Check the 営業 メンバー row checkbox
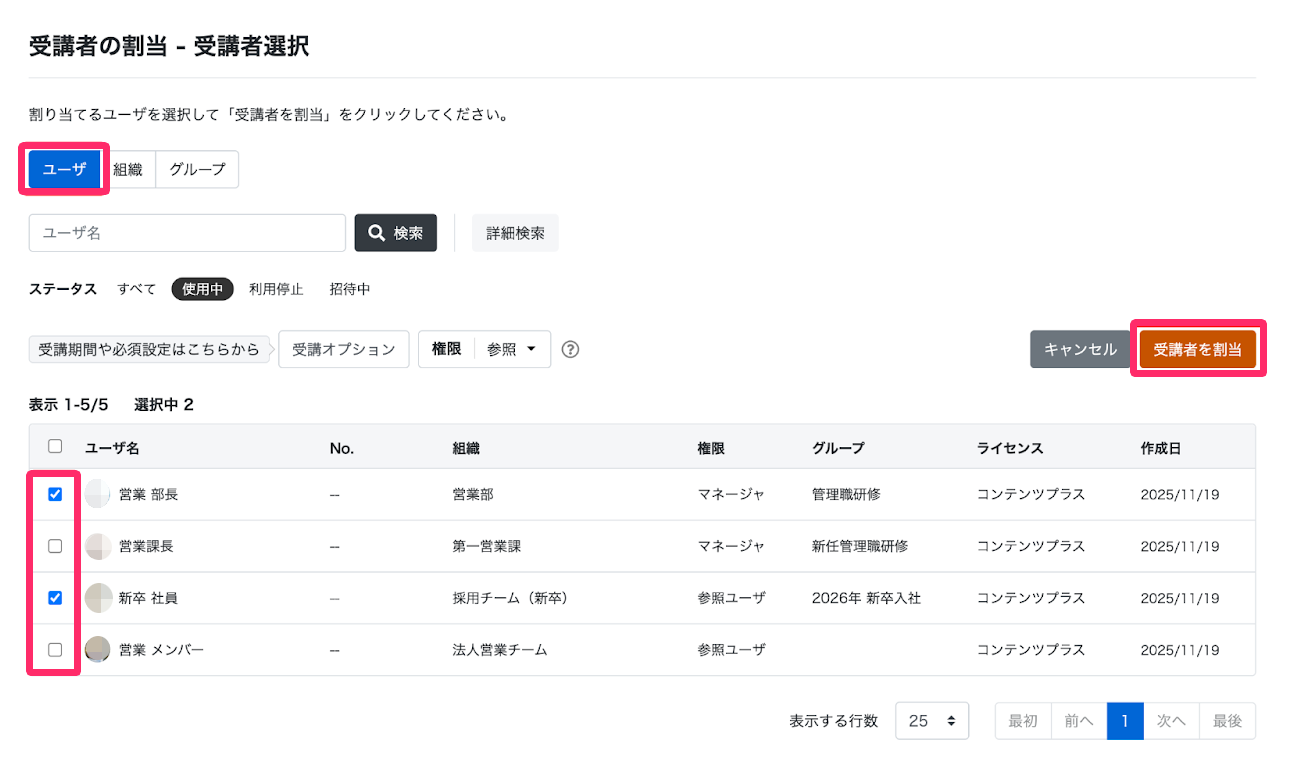This screenshot has width=1290, height=765. point(55,650)
